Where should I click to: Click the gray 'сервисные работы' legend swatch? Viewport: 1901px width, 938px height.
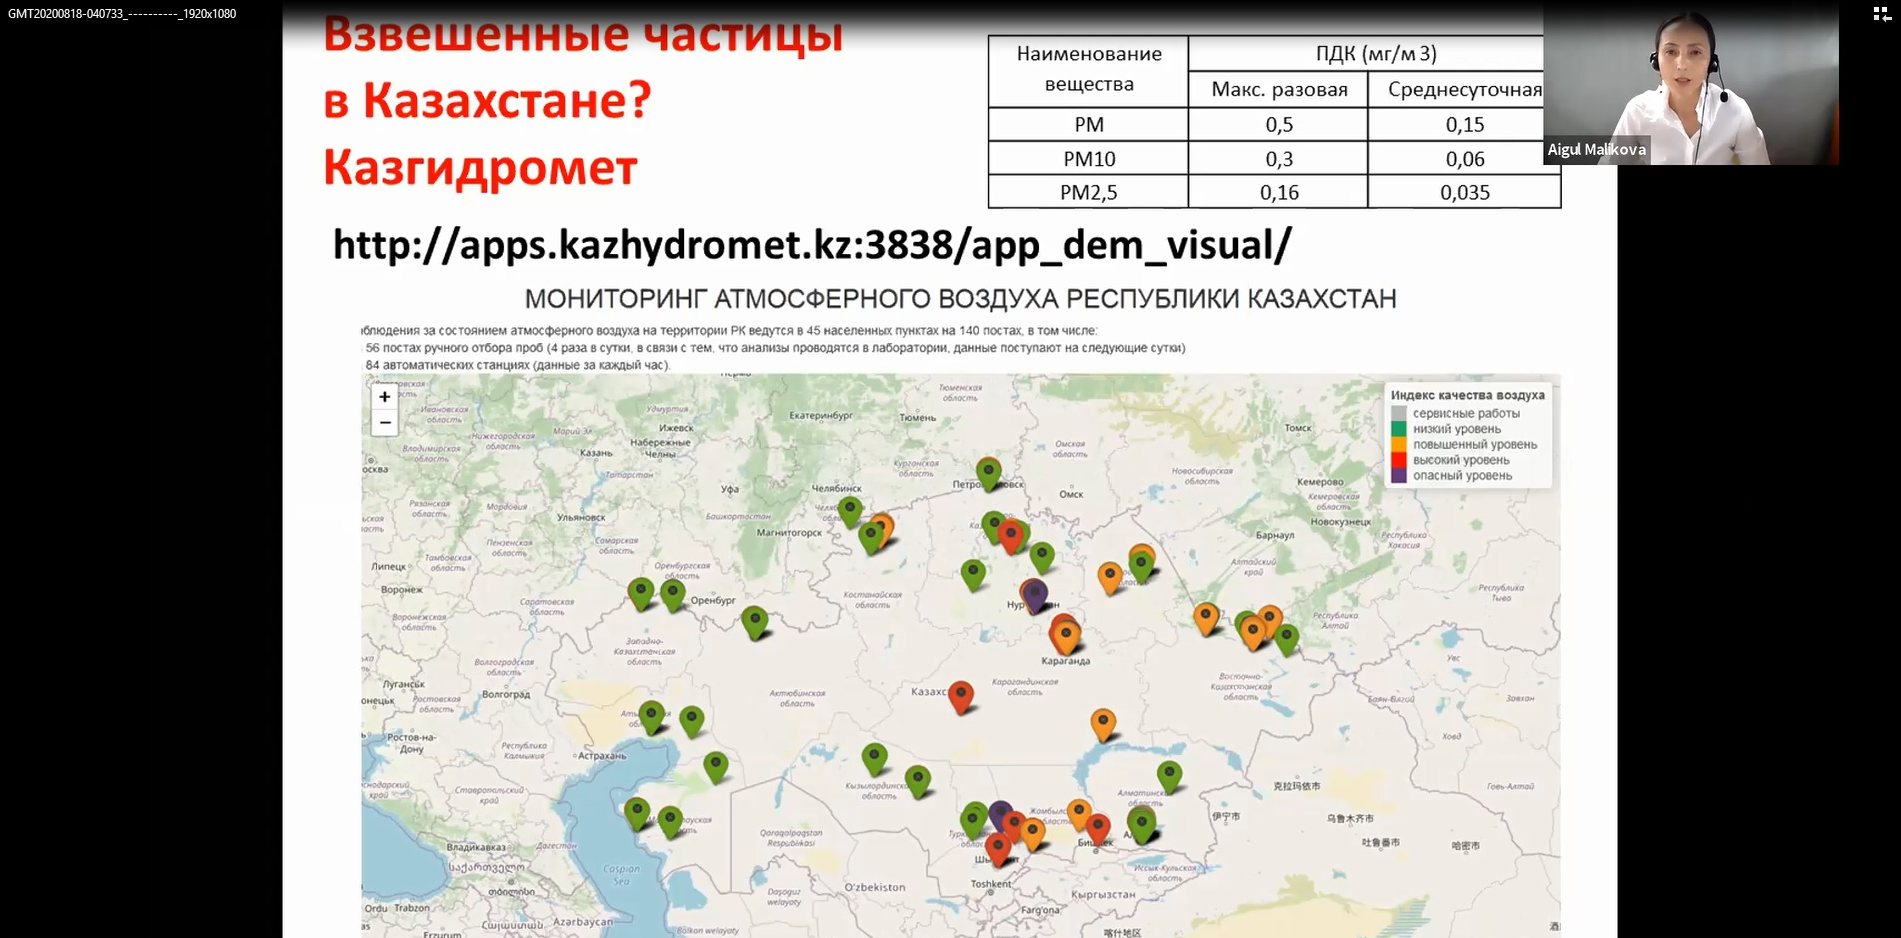click(1398, 413)
